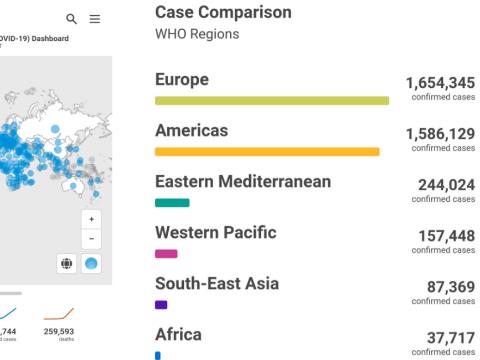Select the Europe region heading
This screenshot has width=480, height=360.
pos(182,80)
